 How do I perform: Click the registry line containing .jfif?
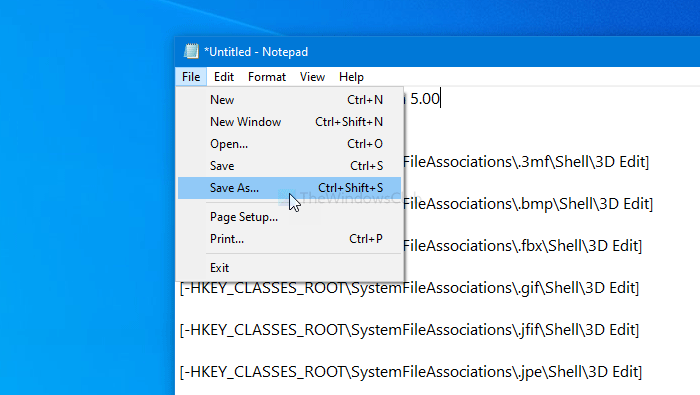(x=409, y=330)
